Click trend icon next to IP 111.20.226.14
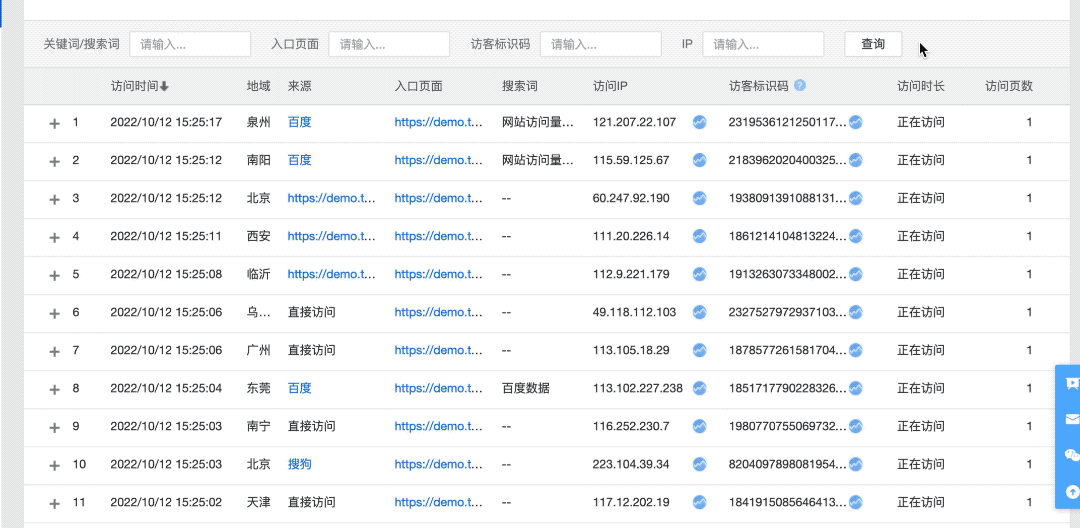The width and height of the screenshot is (1080, 528). click(699, 236)
